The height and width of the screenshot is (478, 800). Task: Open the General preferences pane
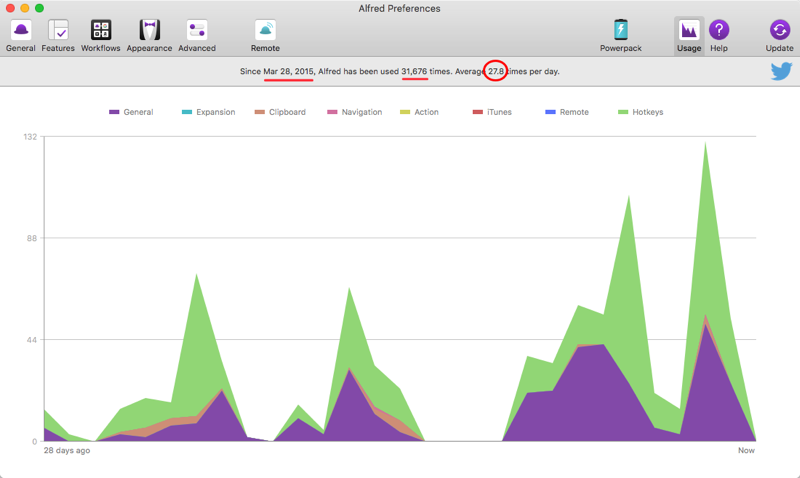coord(20,35)
